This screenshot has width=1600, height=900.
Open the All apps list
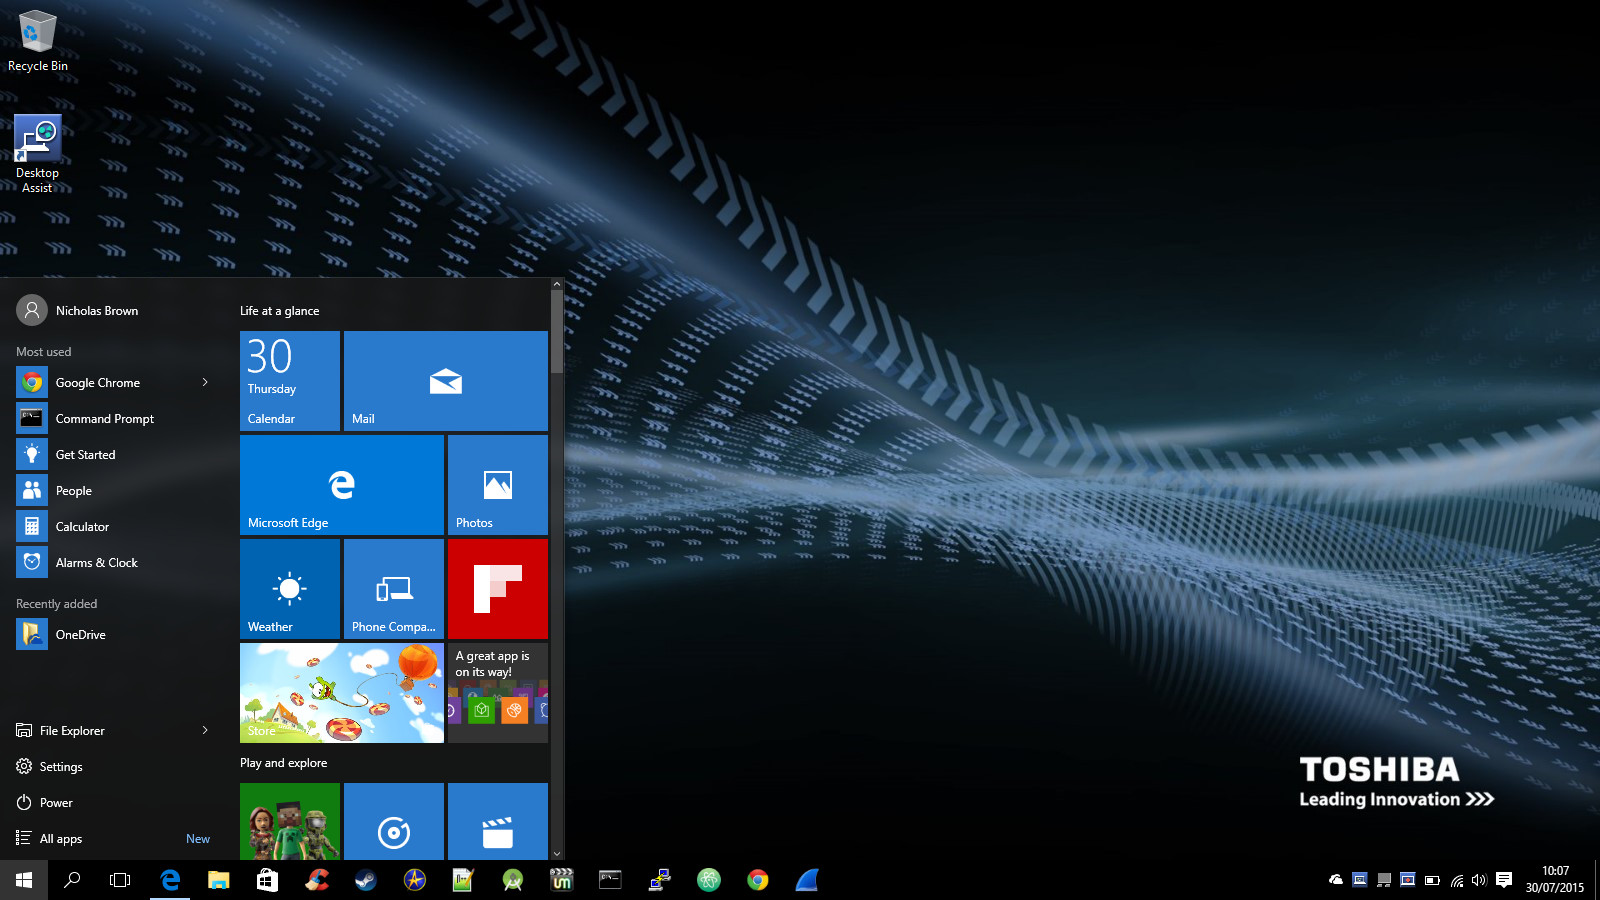61,839
